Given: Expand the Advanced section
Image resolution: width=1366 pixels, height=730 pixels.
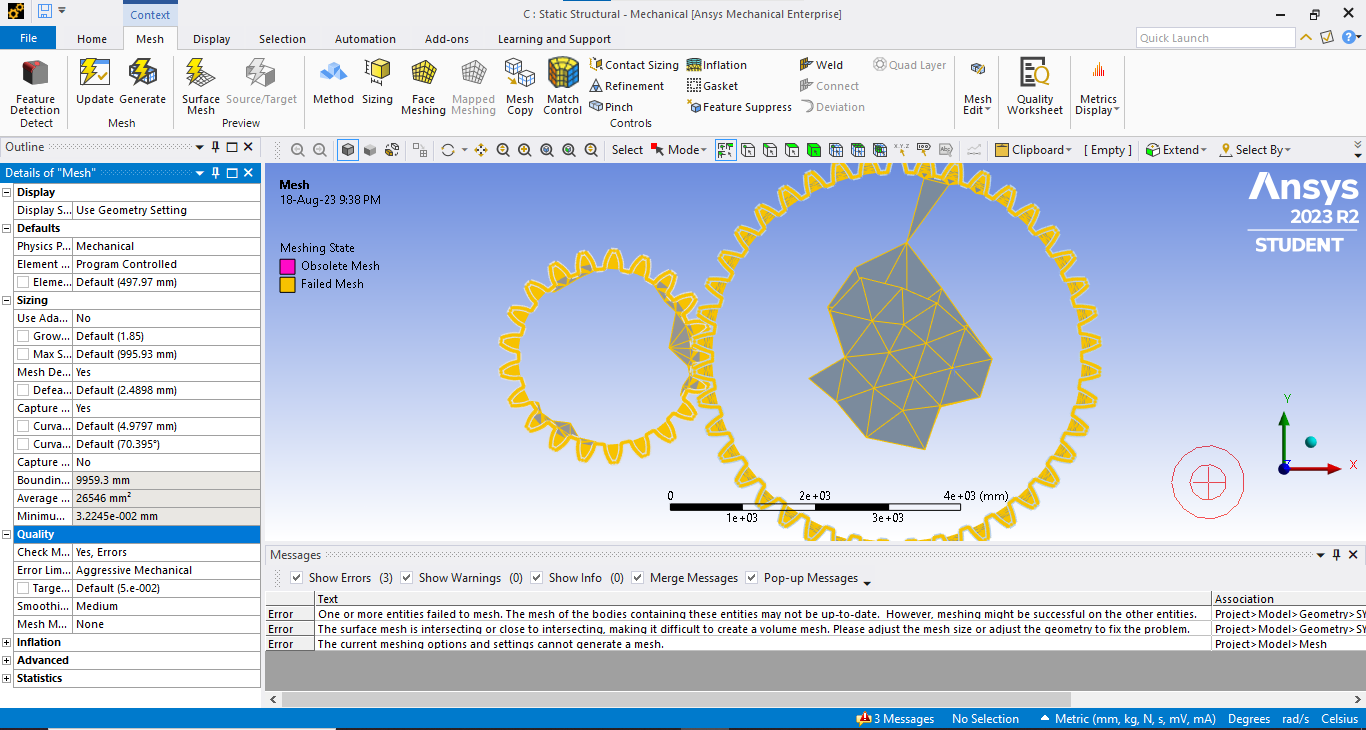Looking at the screenshot, I should click(x=8, y=660).
